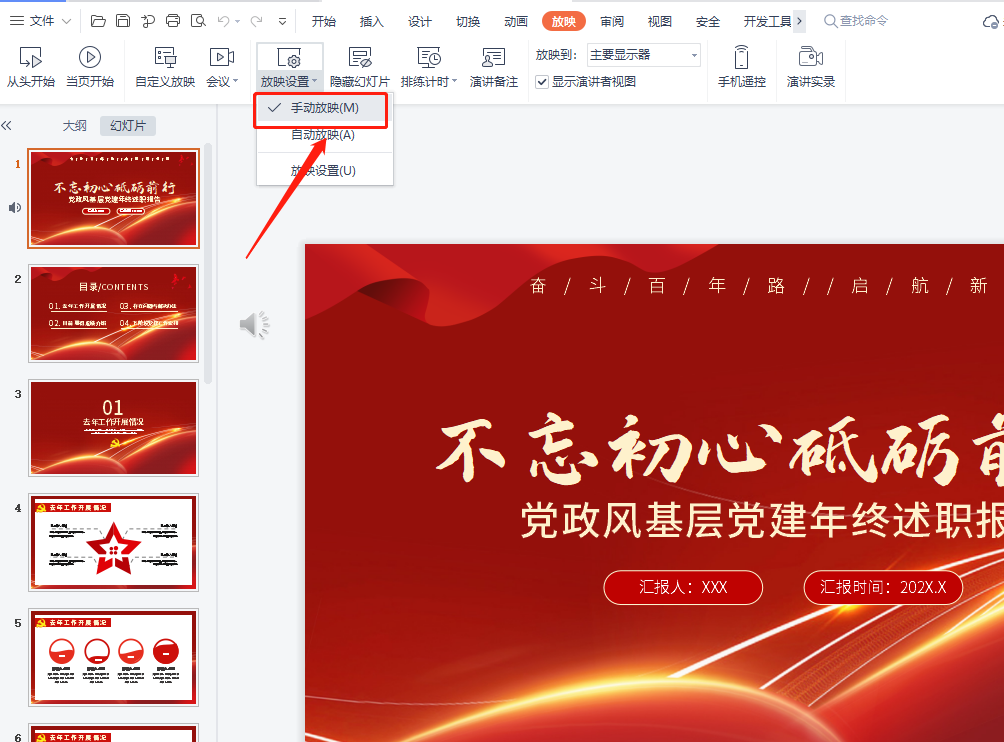The width and height of the screenshot is (1004, 742).
Task: Click the speaker audio icon beside slide
Action: pos(254,325)
